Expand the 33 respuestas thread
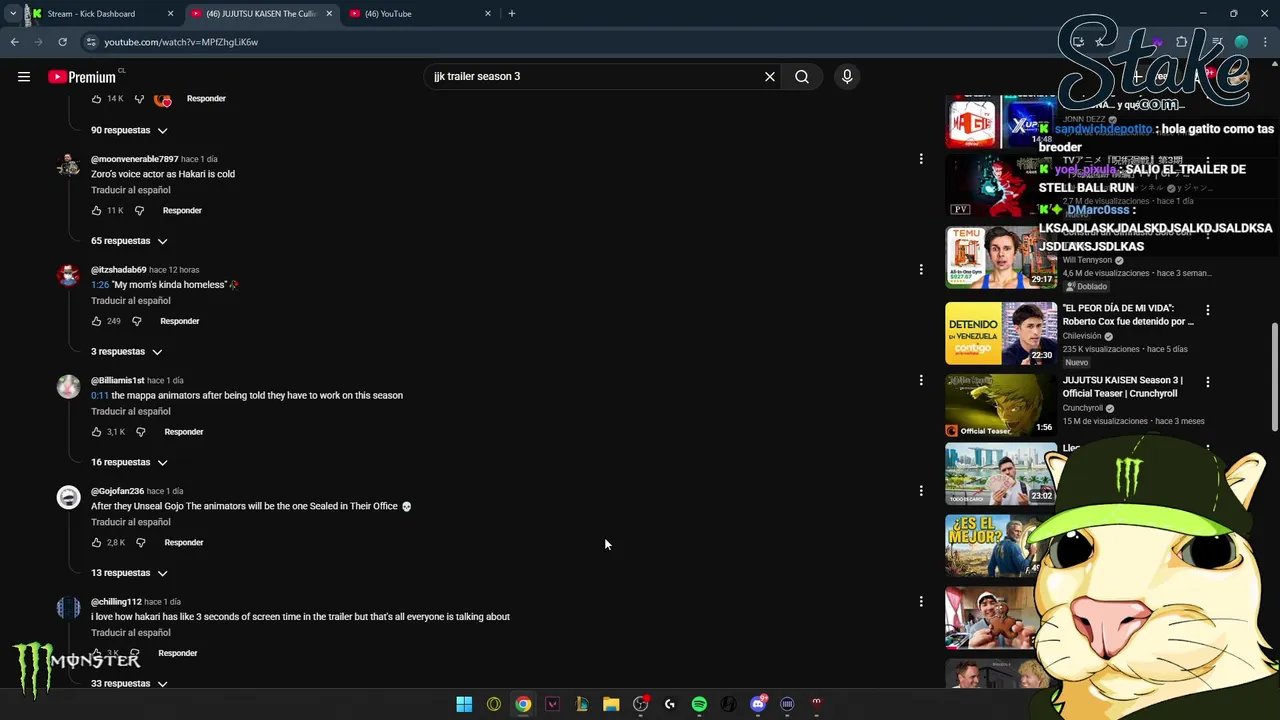This screenshot has height=720, width=1280. coord(129,684)
